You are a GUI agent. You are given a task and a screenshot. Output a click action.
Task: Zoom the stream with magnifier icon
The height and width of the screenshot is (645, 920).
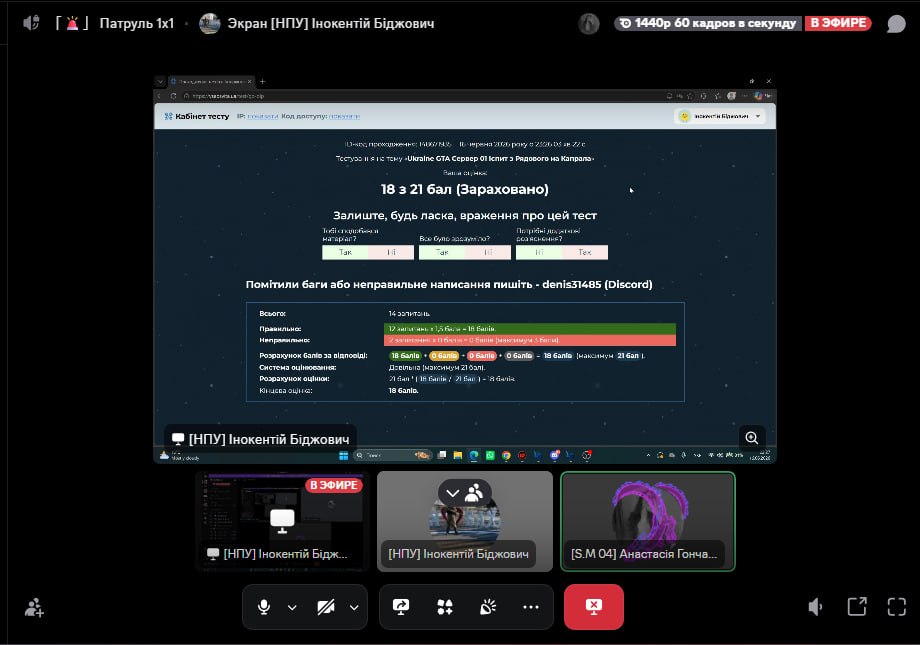point(752,437)
